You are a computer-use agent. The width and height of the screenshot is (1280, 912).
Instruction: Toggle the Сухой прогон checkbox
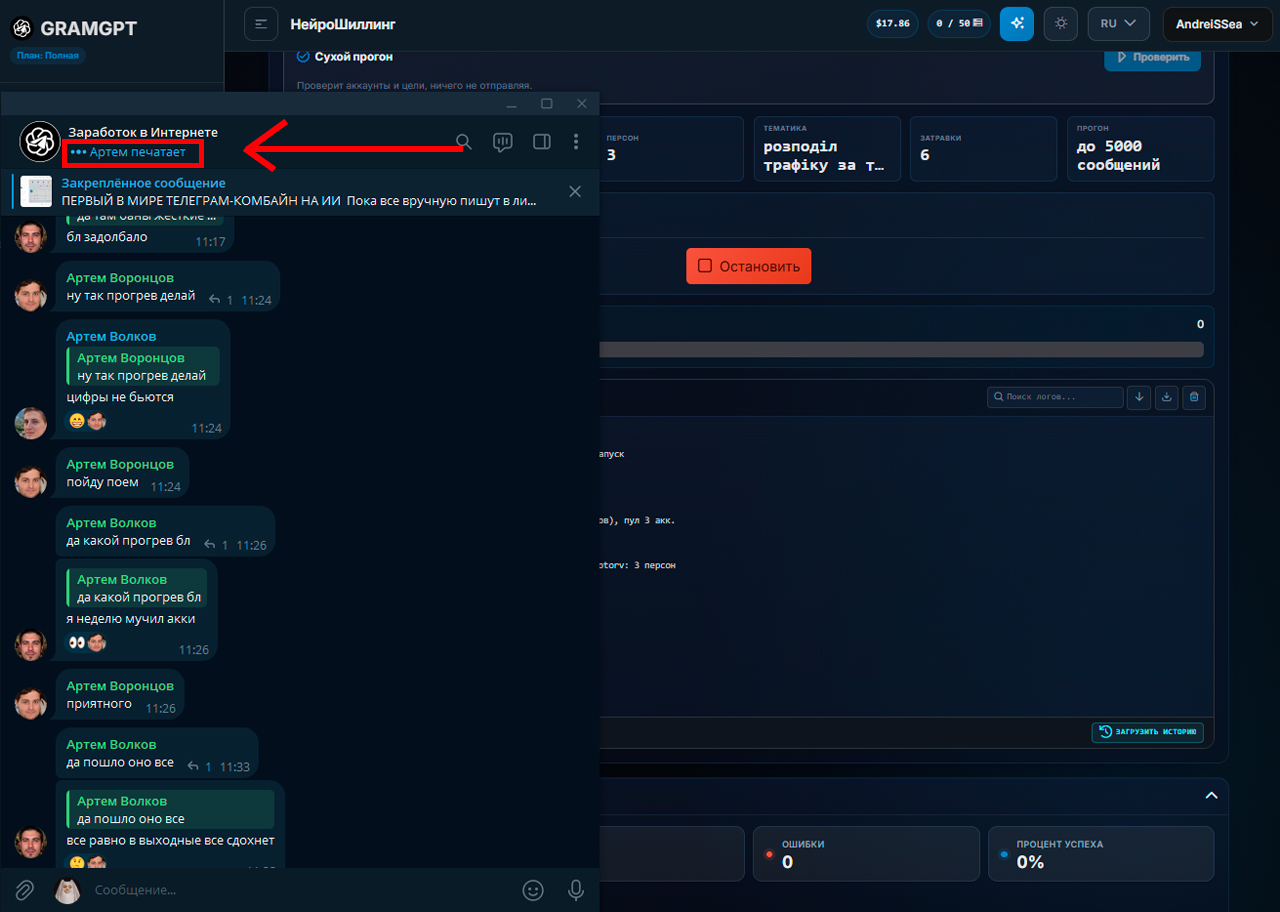click(x=303, y=57)
